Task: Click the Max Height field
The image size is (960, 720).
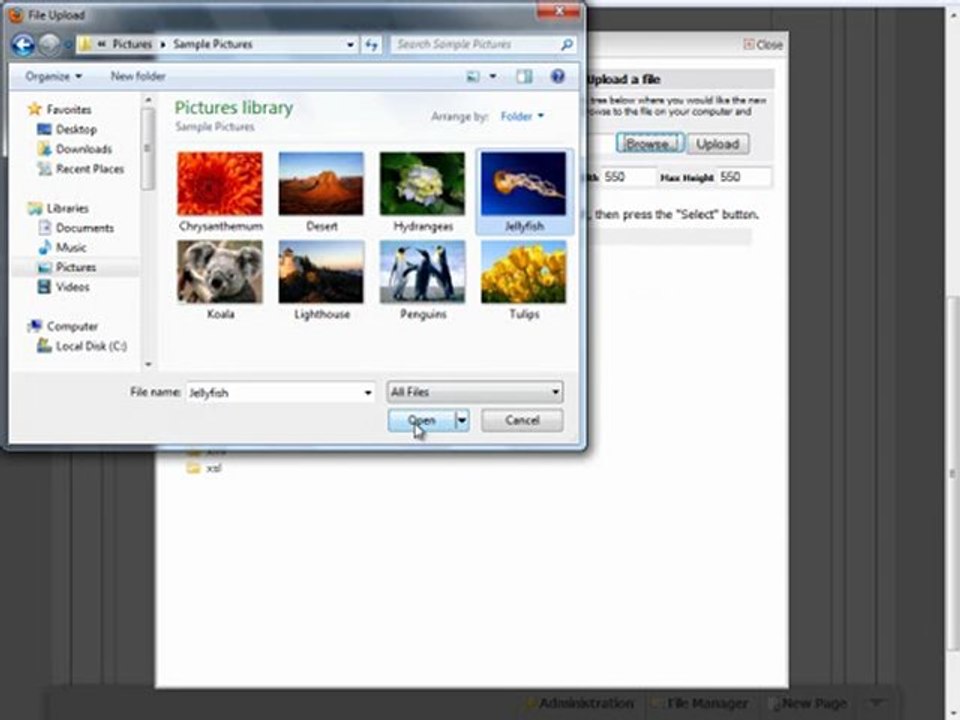Action: click(744, 178)
